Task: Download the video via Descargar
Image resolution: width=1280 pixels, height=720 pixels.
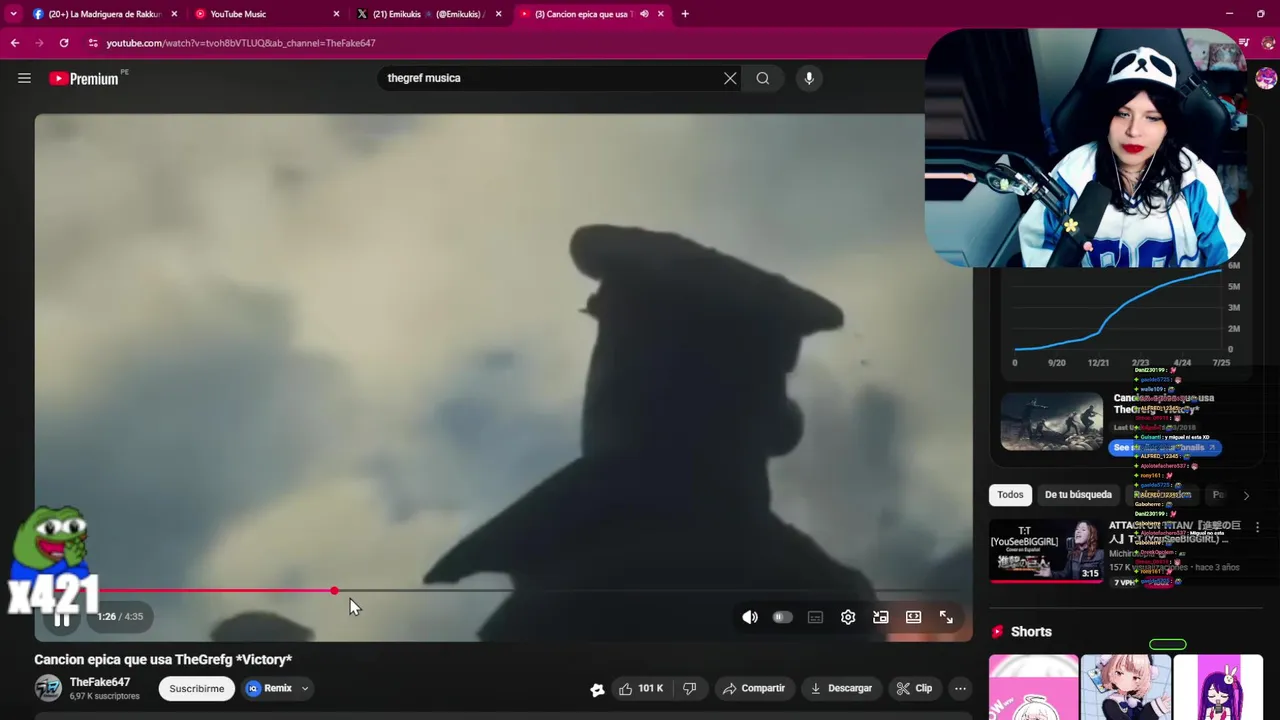Action: point(841,688)
